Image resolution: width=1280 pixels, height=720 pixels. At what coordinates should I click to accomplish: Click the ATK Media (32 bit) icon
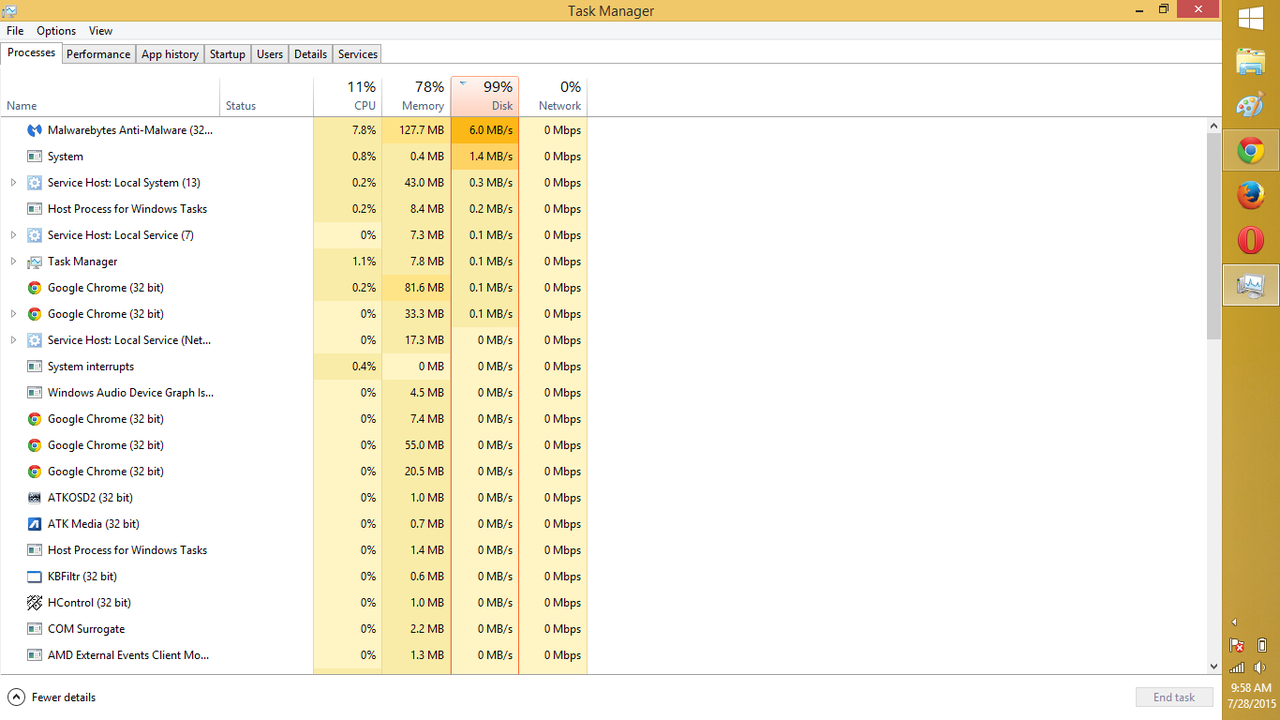click(35, 524)
